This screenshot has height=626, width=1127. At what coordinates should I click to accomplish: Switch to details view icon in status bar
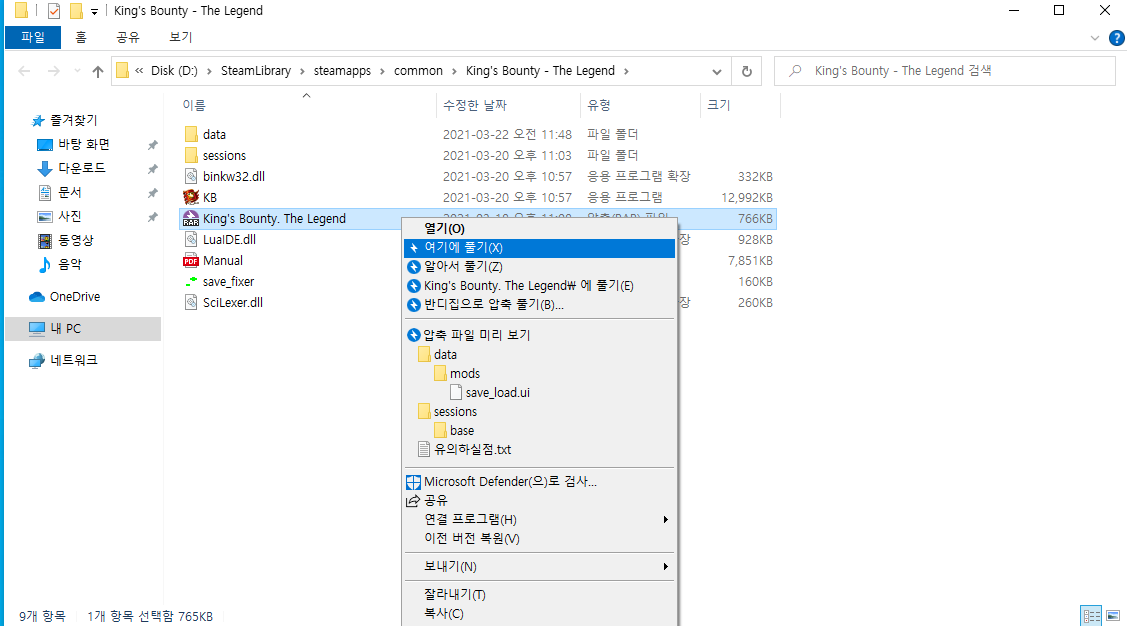coord(1091,616)
